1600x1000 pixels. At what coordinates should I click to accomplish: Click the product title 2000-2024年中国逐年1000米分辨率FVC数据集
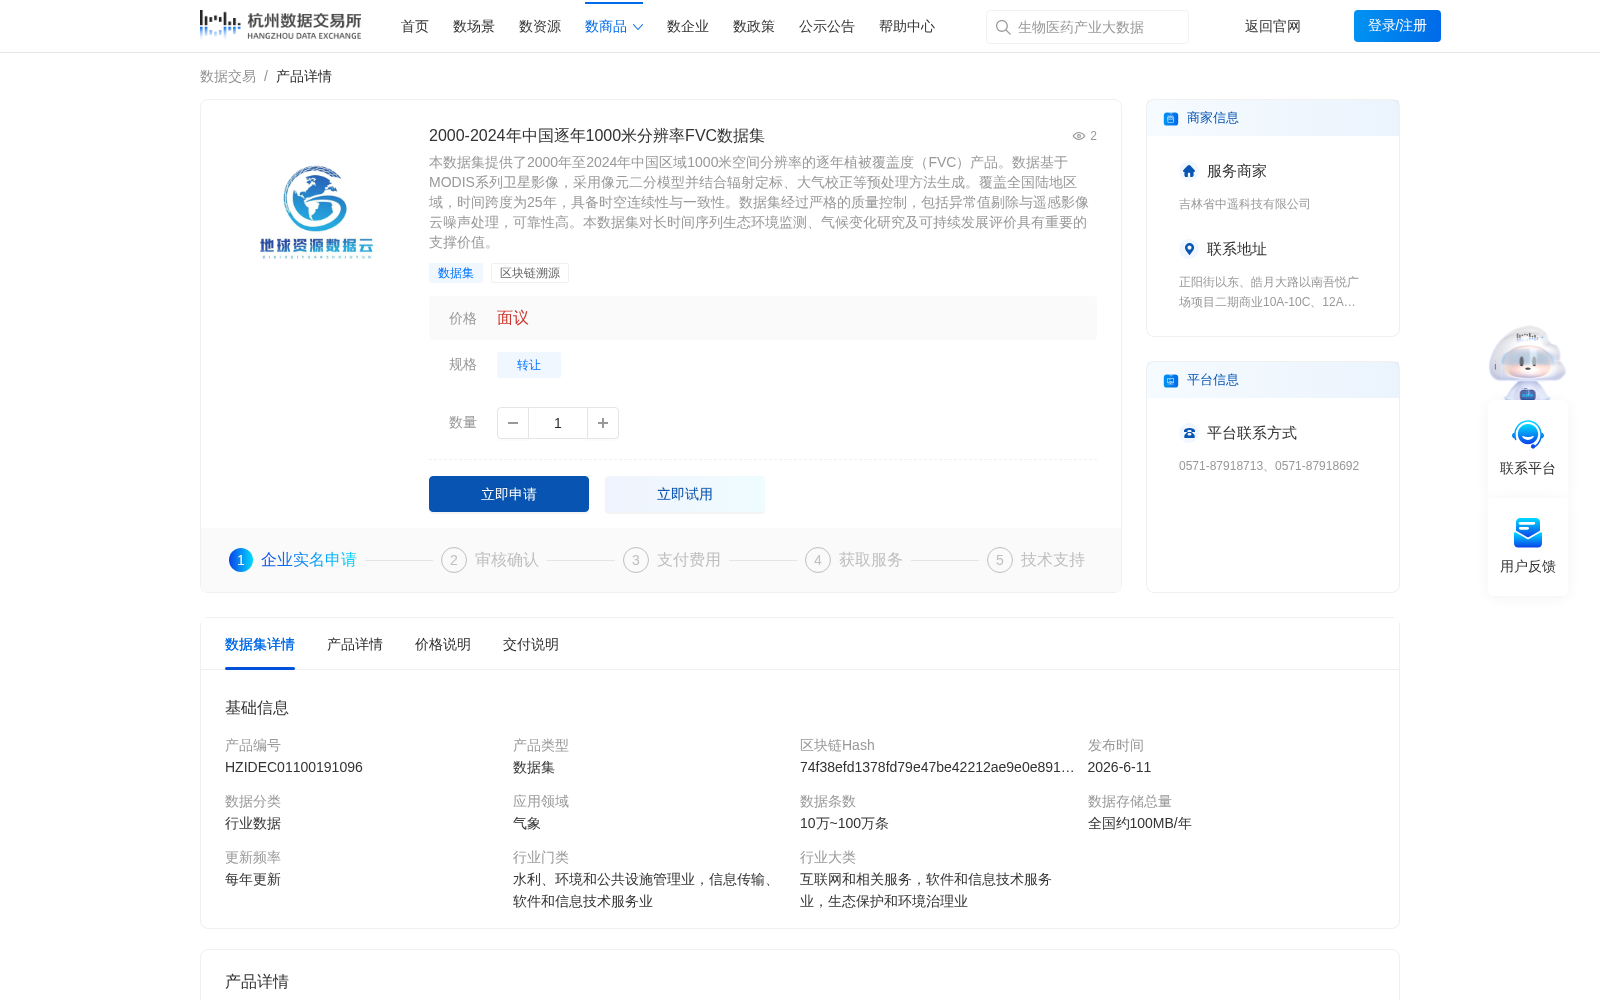tap(597, 136)
